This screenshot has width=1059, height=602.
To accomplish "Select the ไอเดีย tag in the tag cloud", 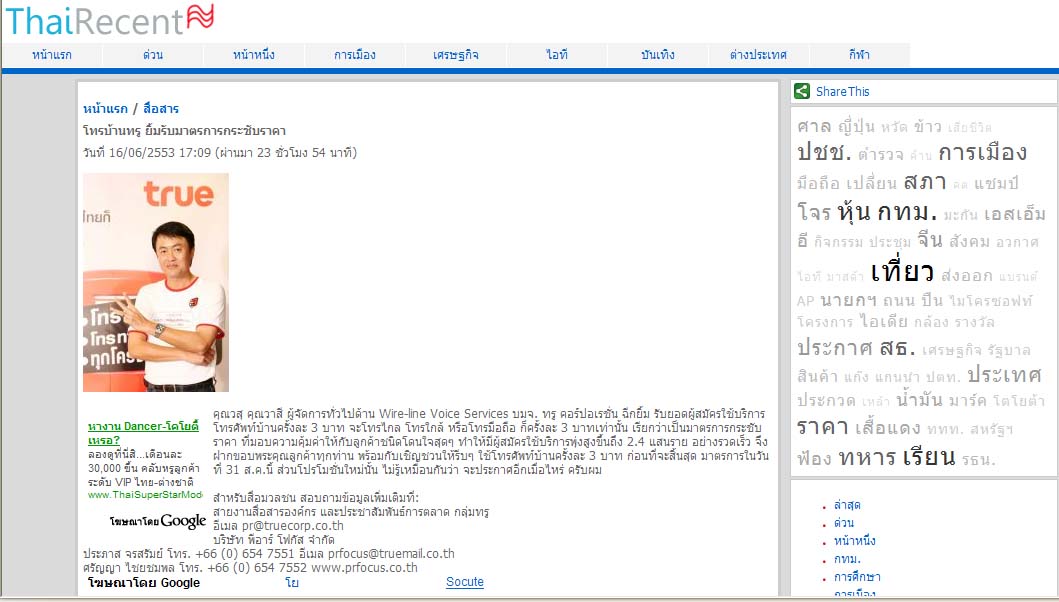I will (883, 321).
